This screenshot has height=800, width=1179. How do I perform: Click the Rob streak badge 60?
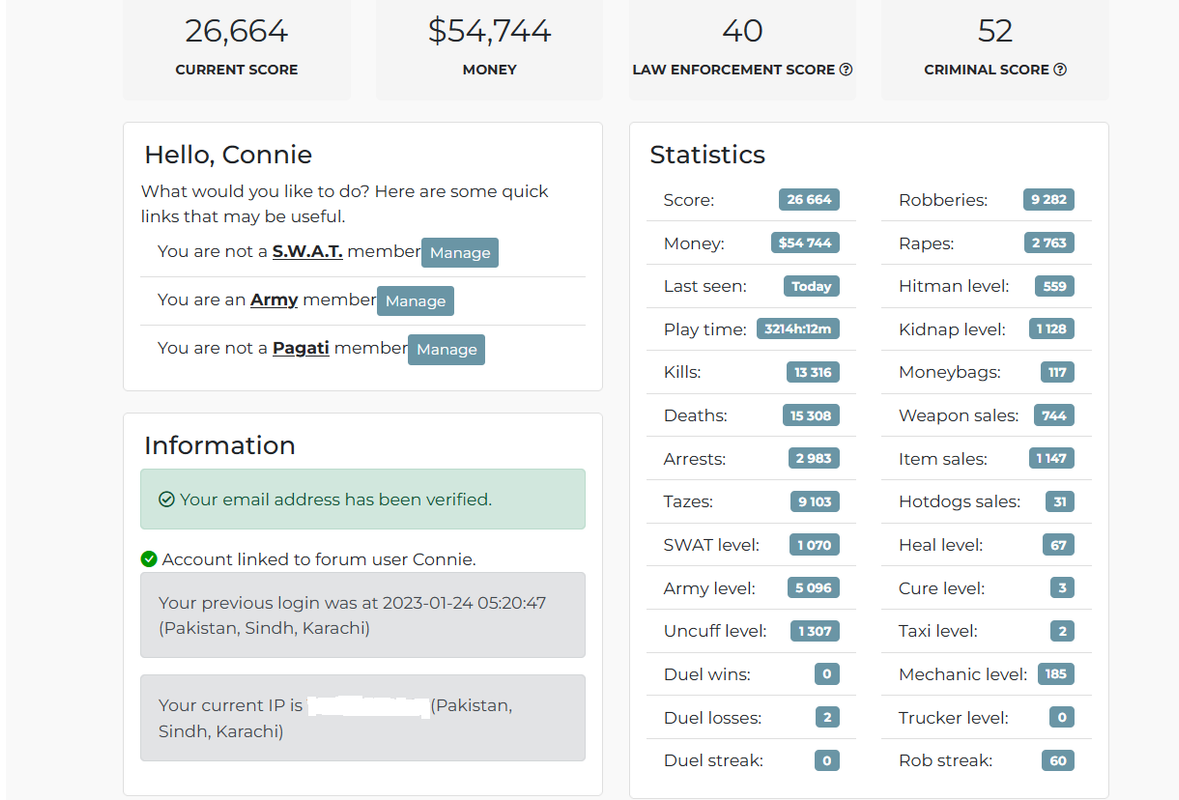coord(1058,760)
